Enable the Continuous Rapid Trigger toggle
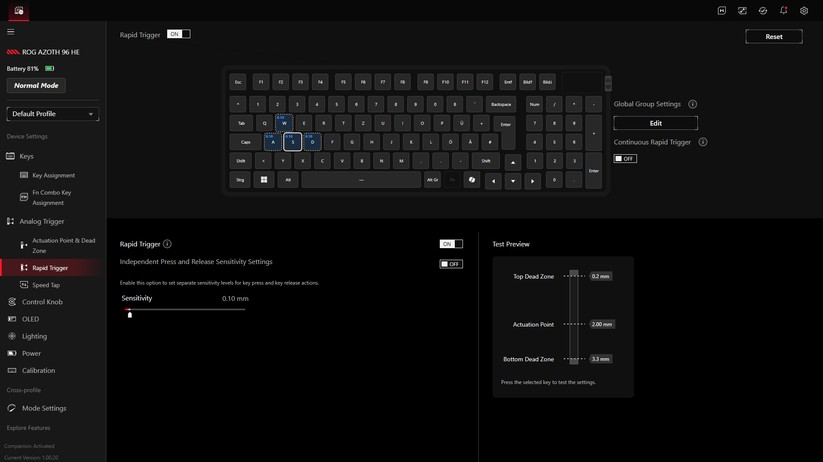 point(625,158)
